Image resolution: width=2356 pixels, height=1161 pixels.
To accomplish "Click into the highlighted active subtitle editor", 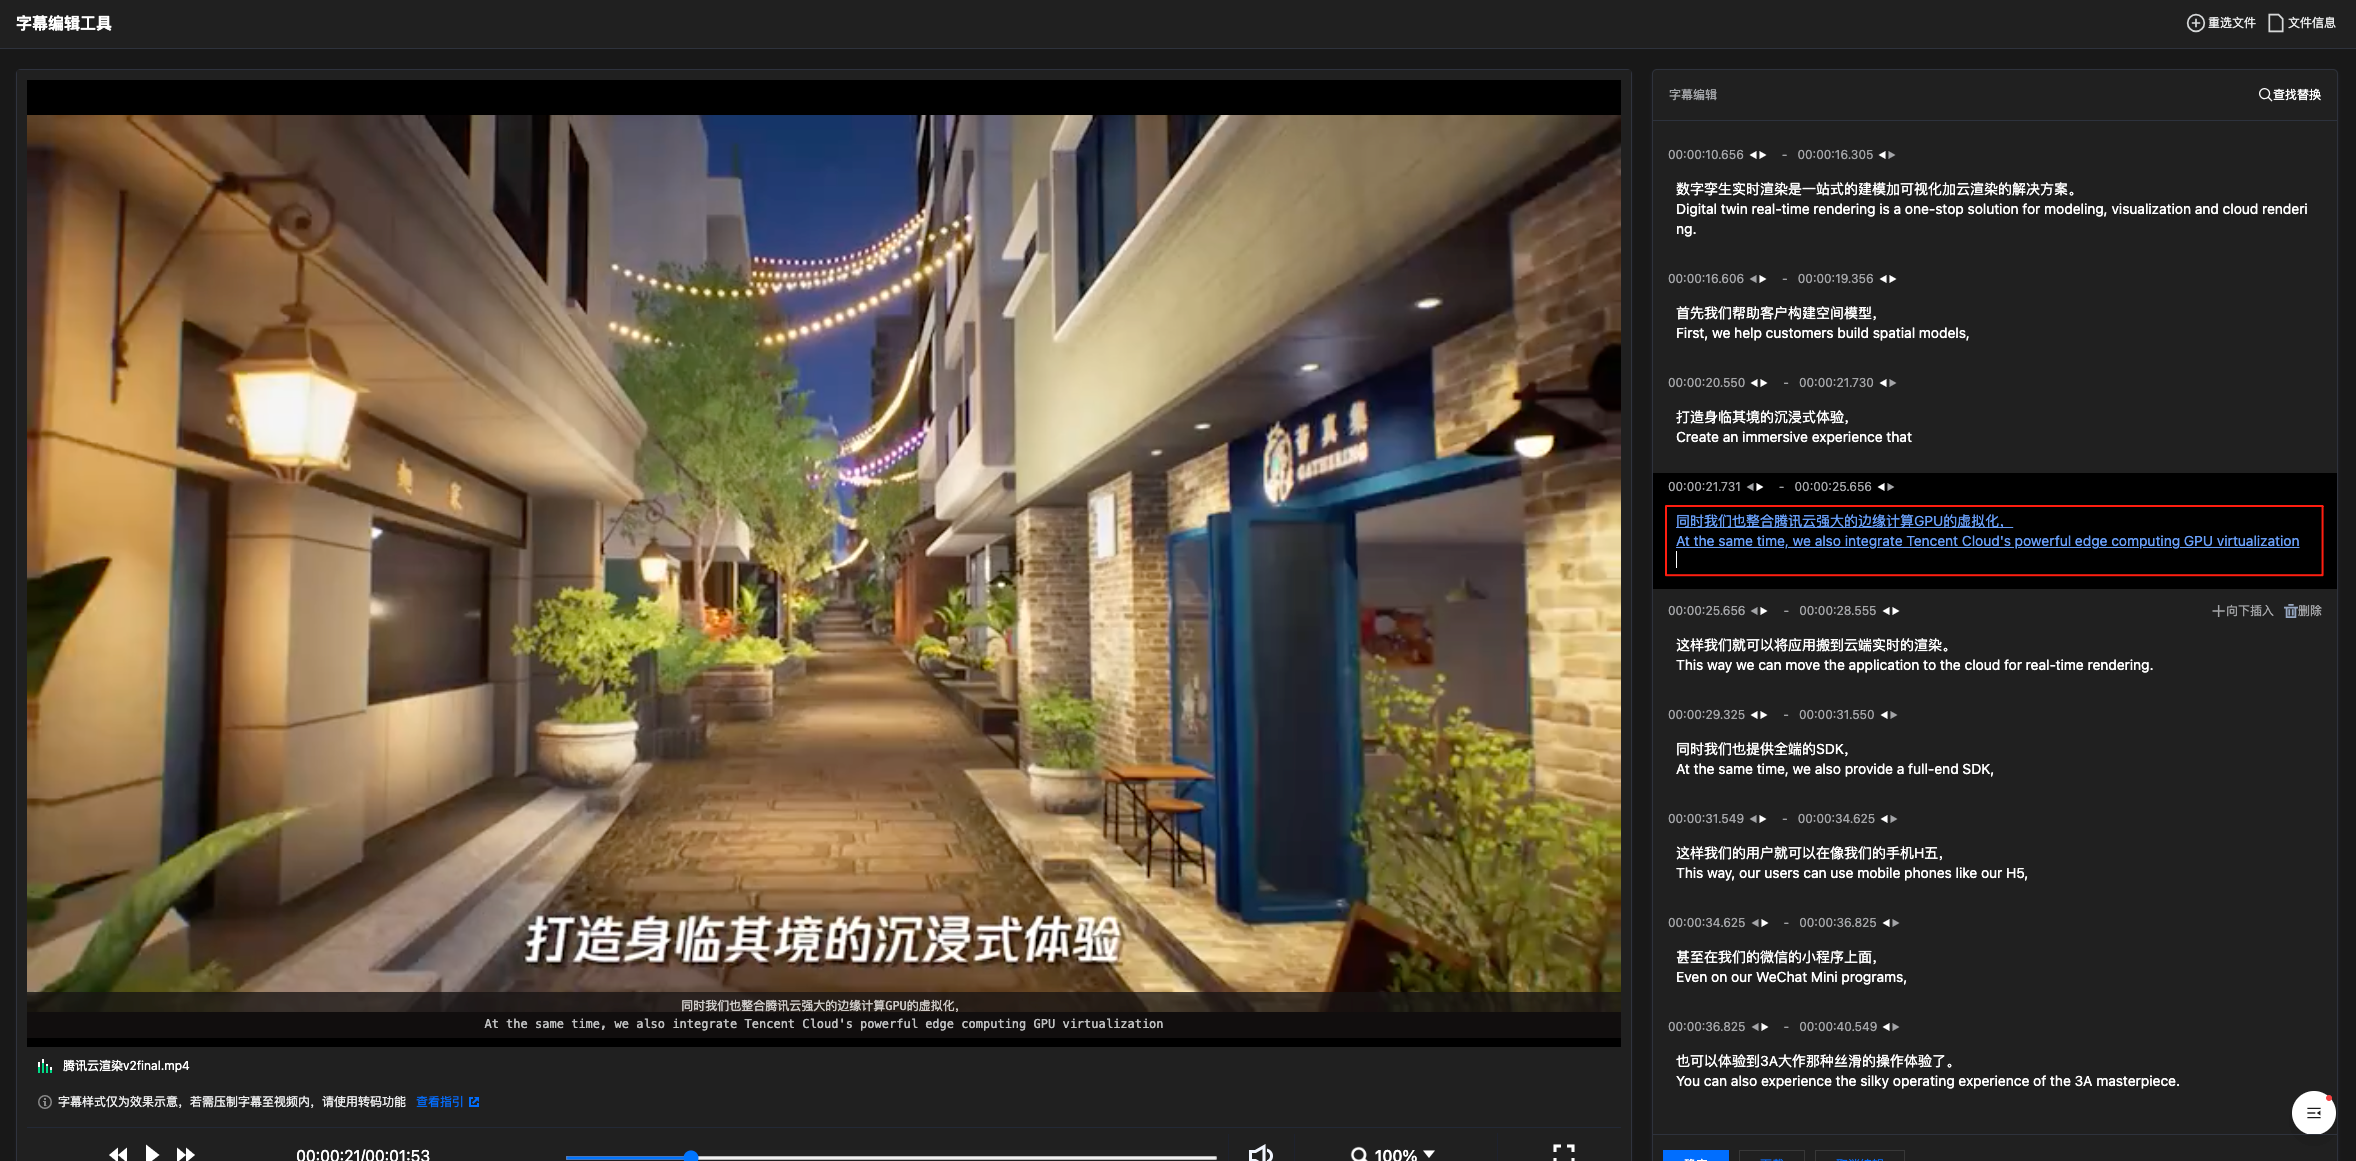I will point(1993,541).
